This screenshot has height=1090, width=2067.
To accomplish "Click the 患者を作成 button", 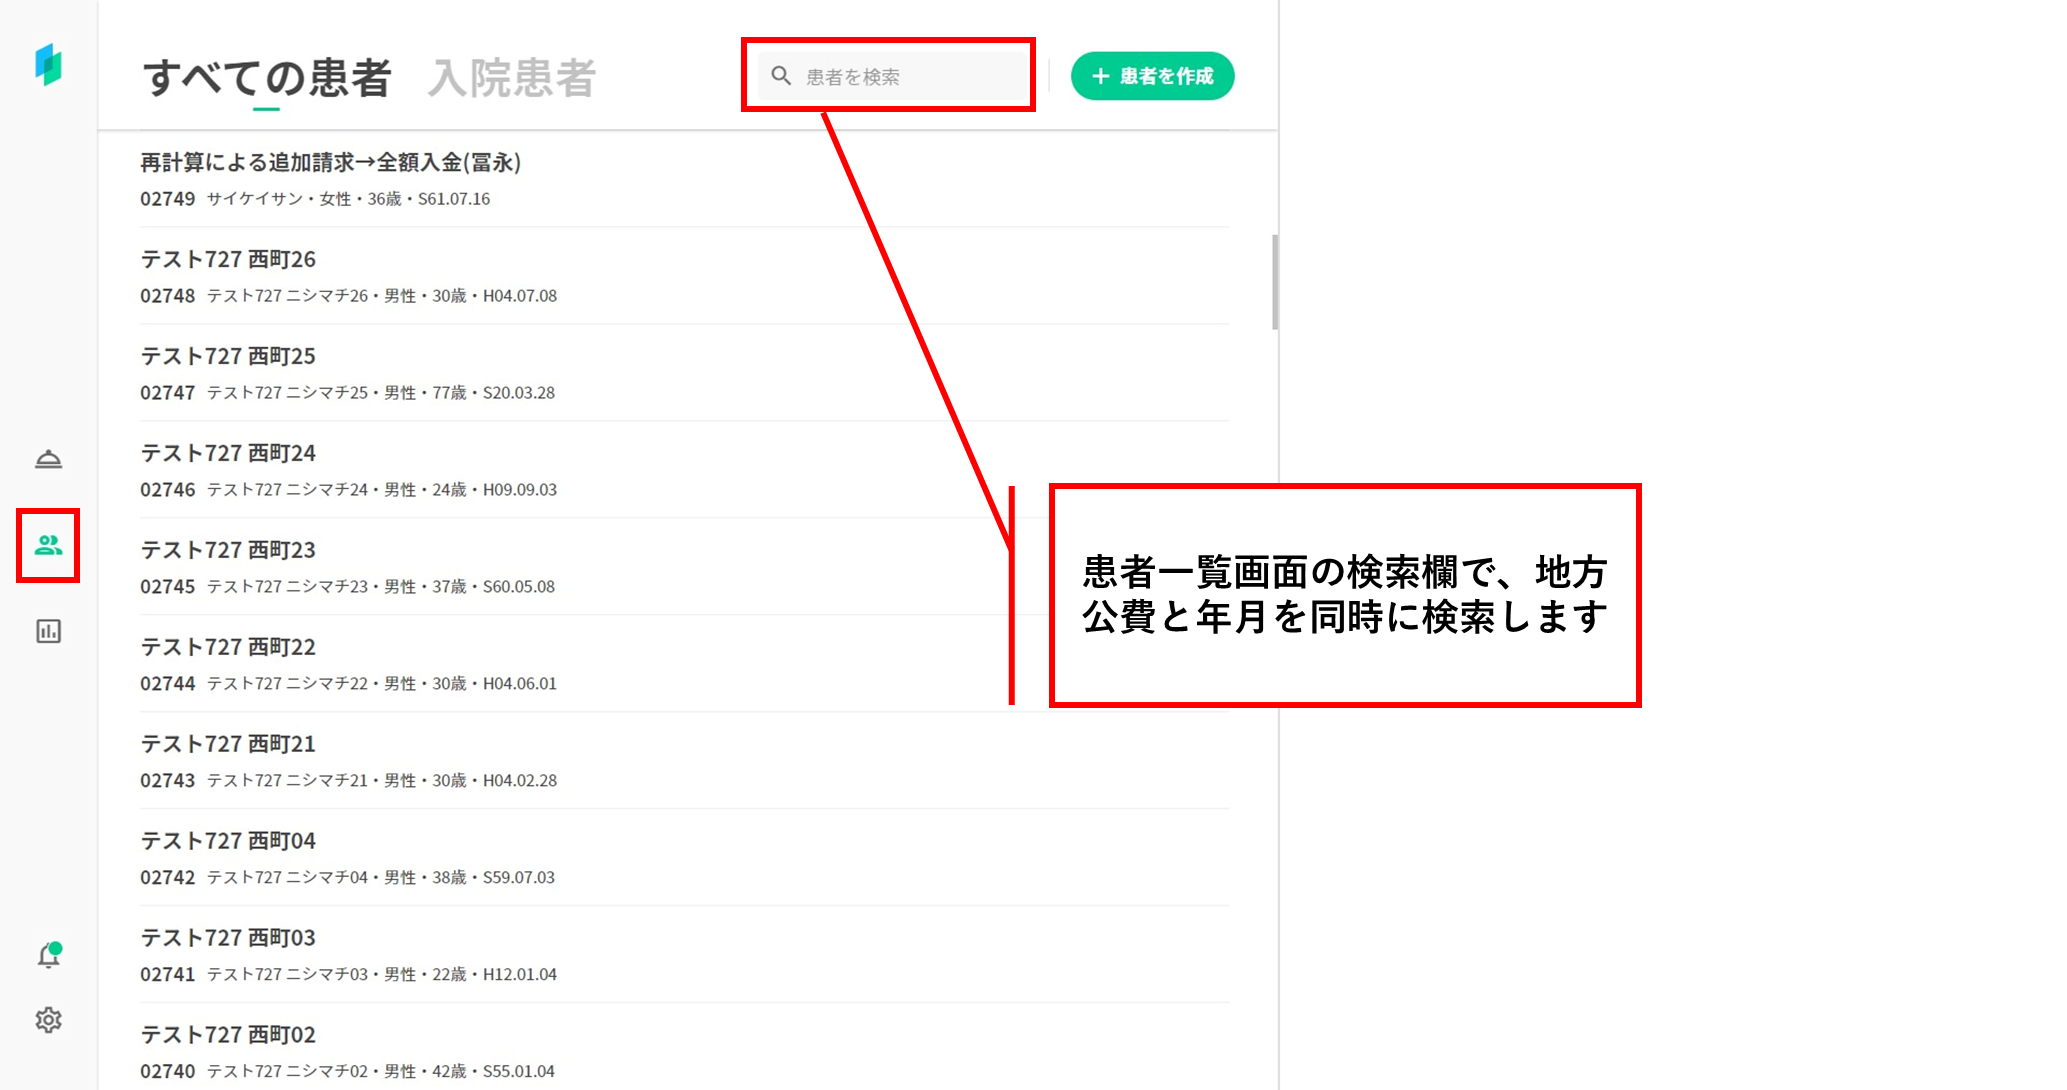I will tap(1152, 76).
